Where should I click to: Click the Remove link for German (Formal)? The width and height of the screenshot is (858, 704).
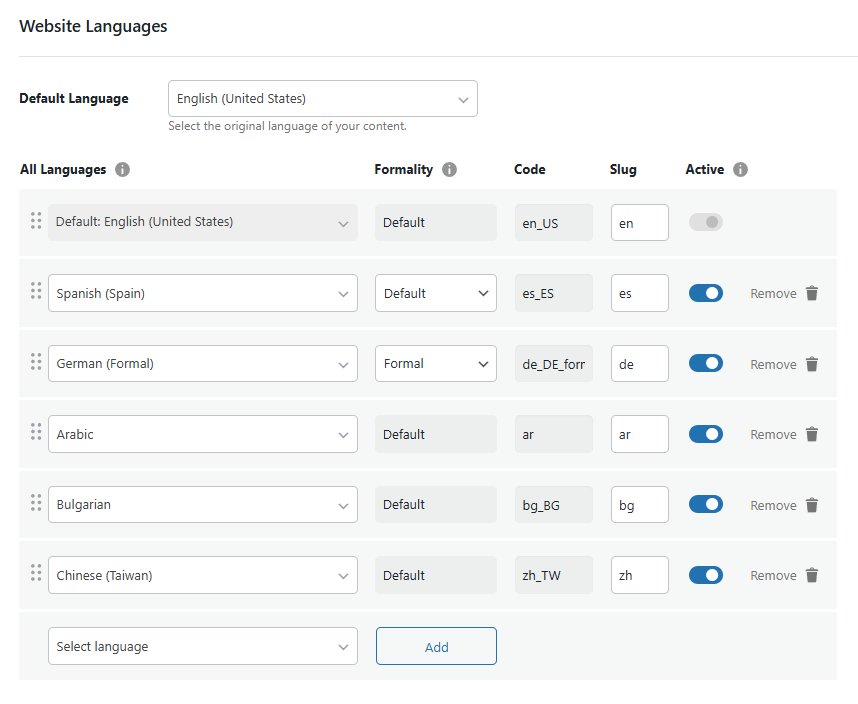point(773,364)
